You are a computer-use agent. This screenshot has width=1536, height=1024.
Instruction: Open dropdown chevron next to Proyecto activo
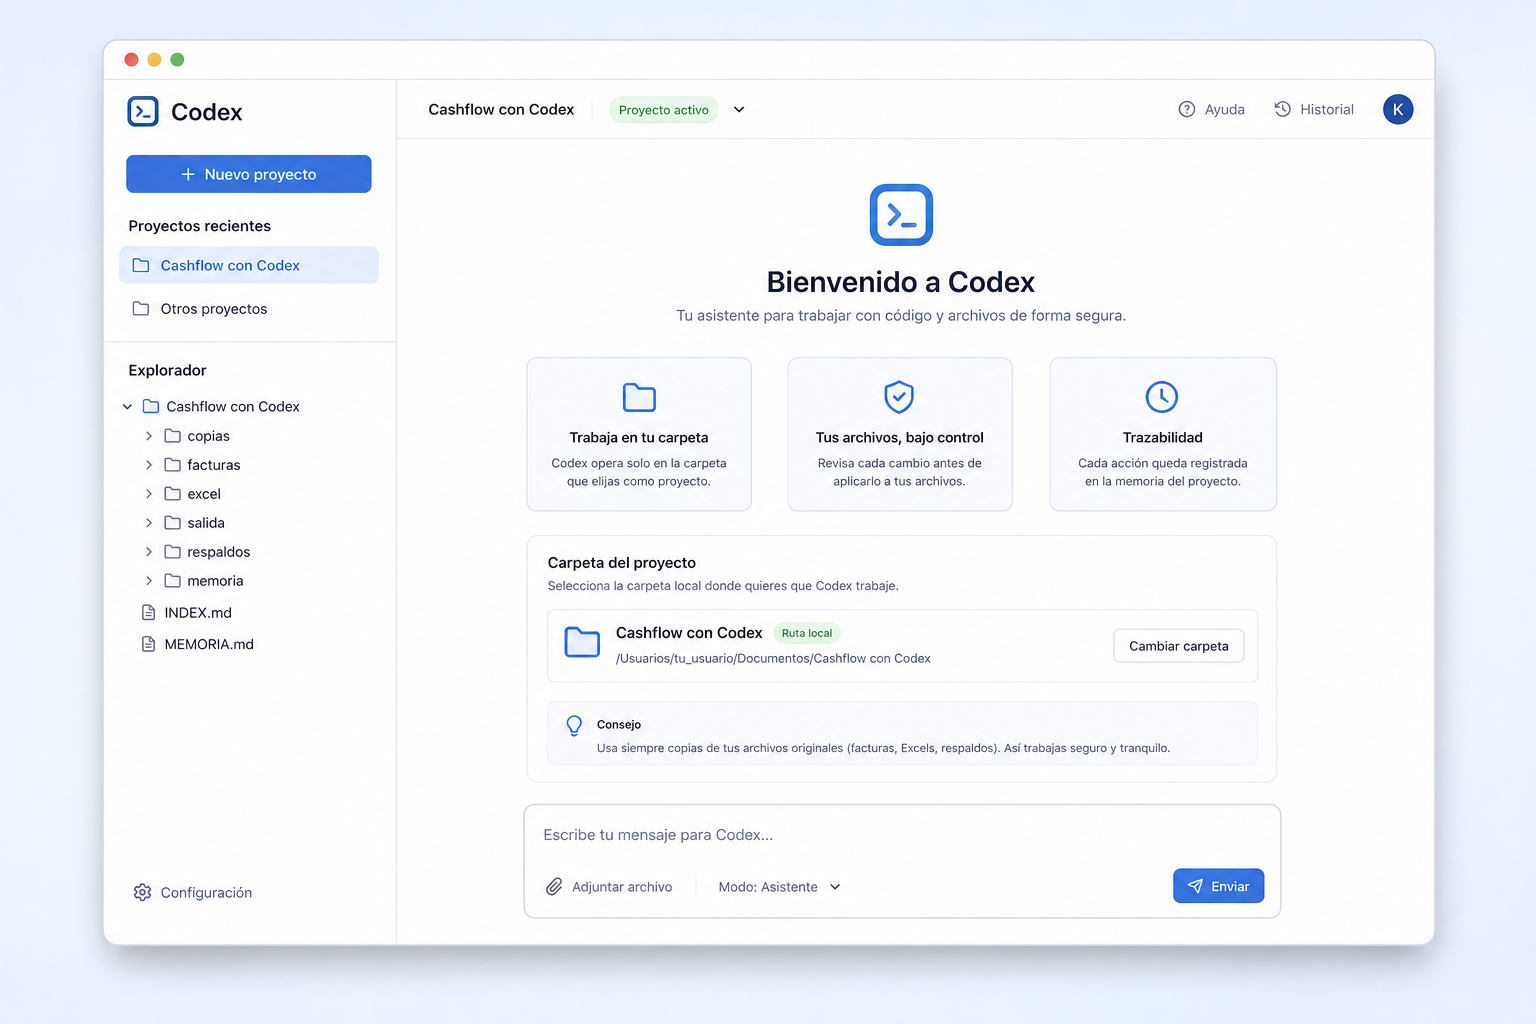click(739, 109)
